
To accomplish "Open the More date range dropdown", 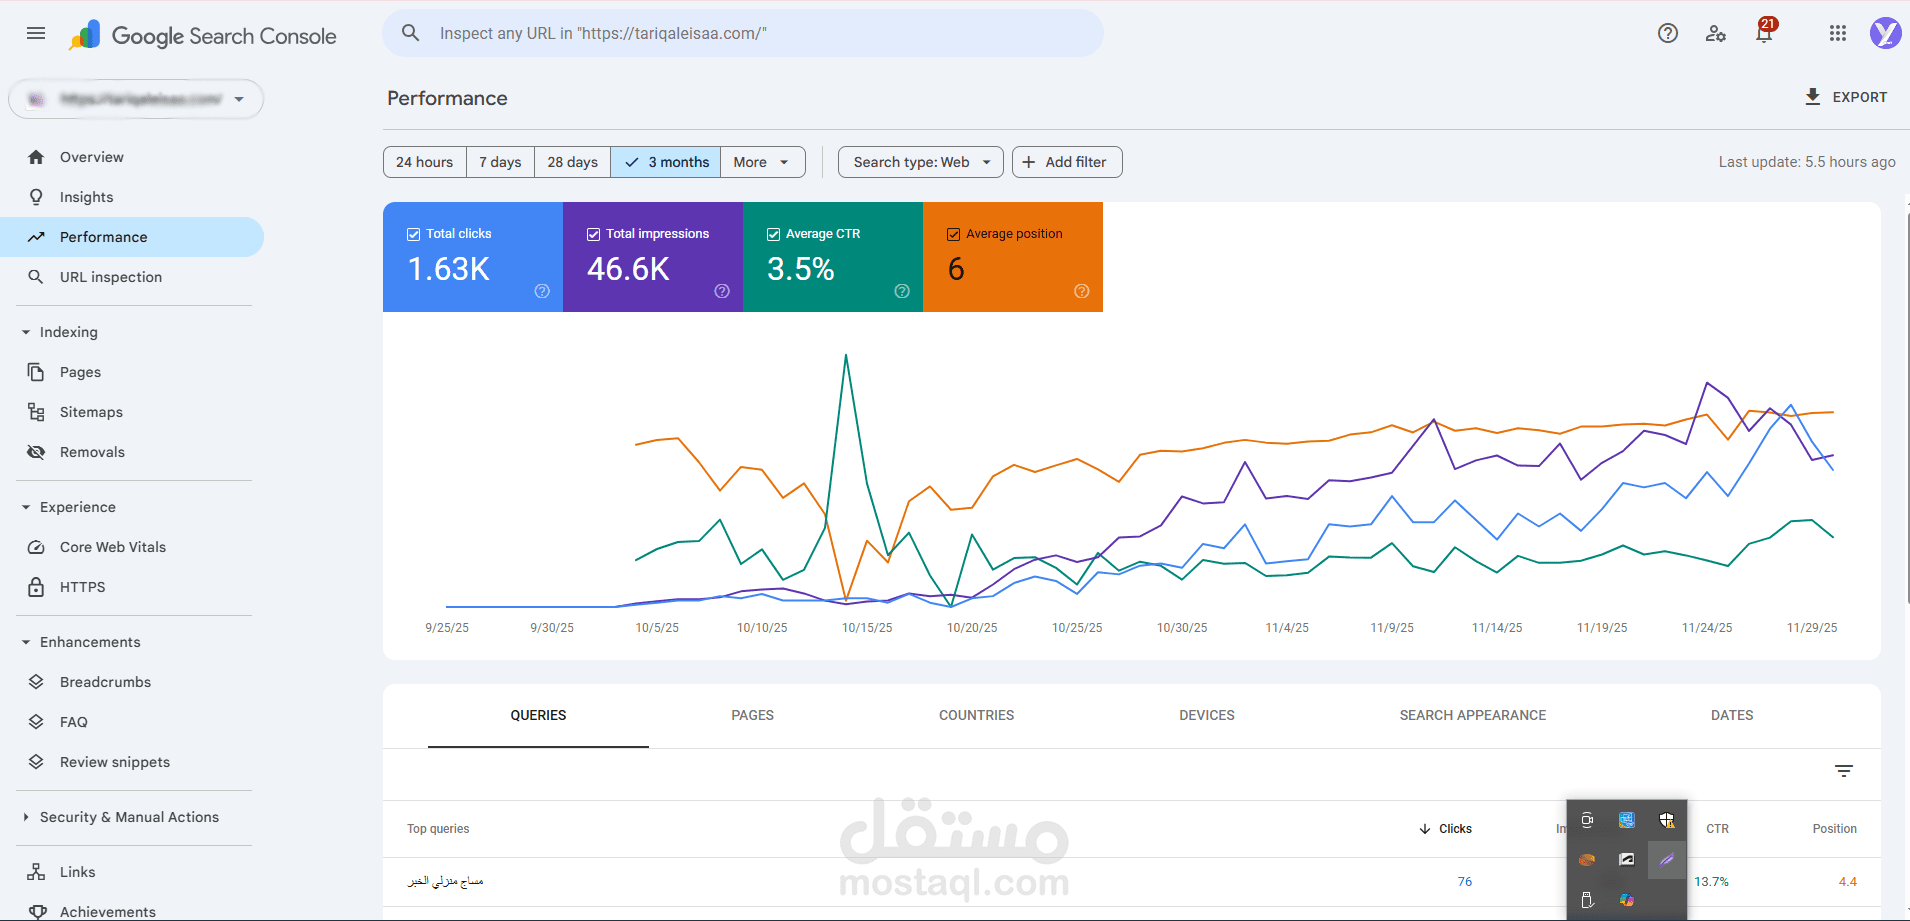I will coord(762,162).
